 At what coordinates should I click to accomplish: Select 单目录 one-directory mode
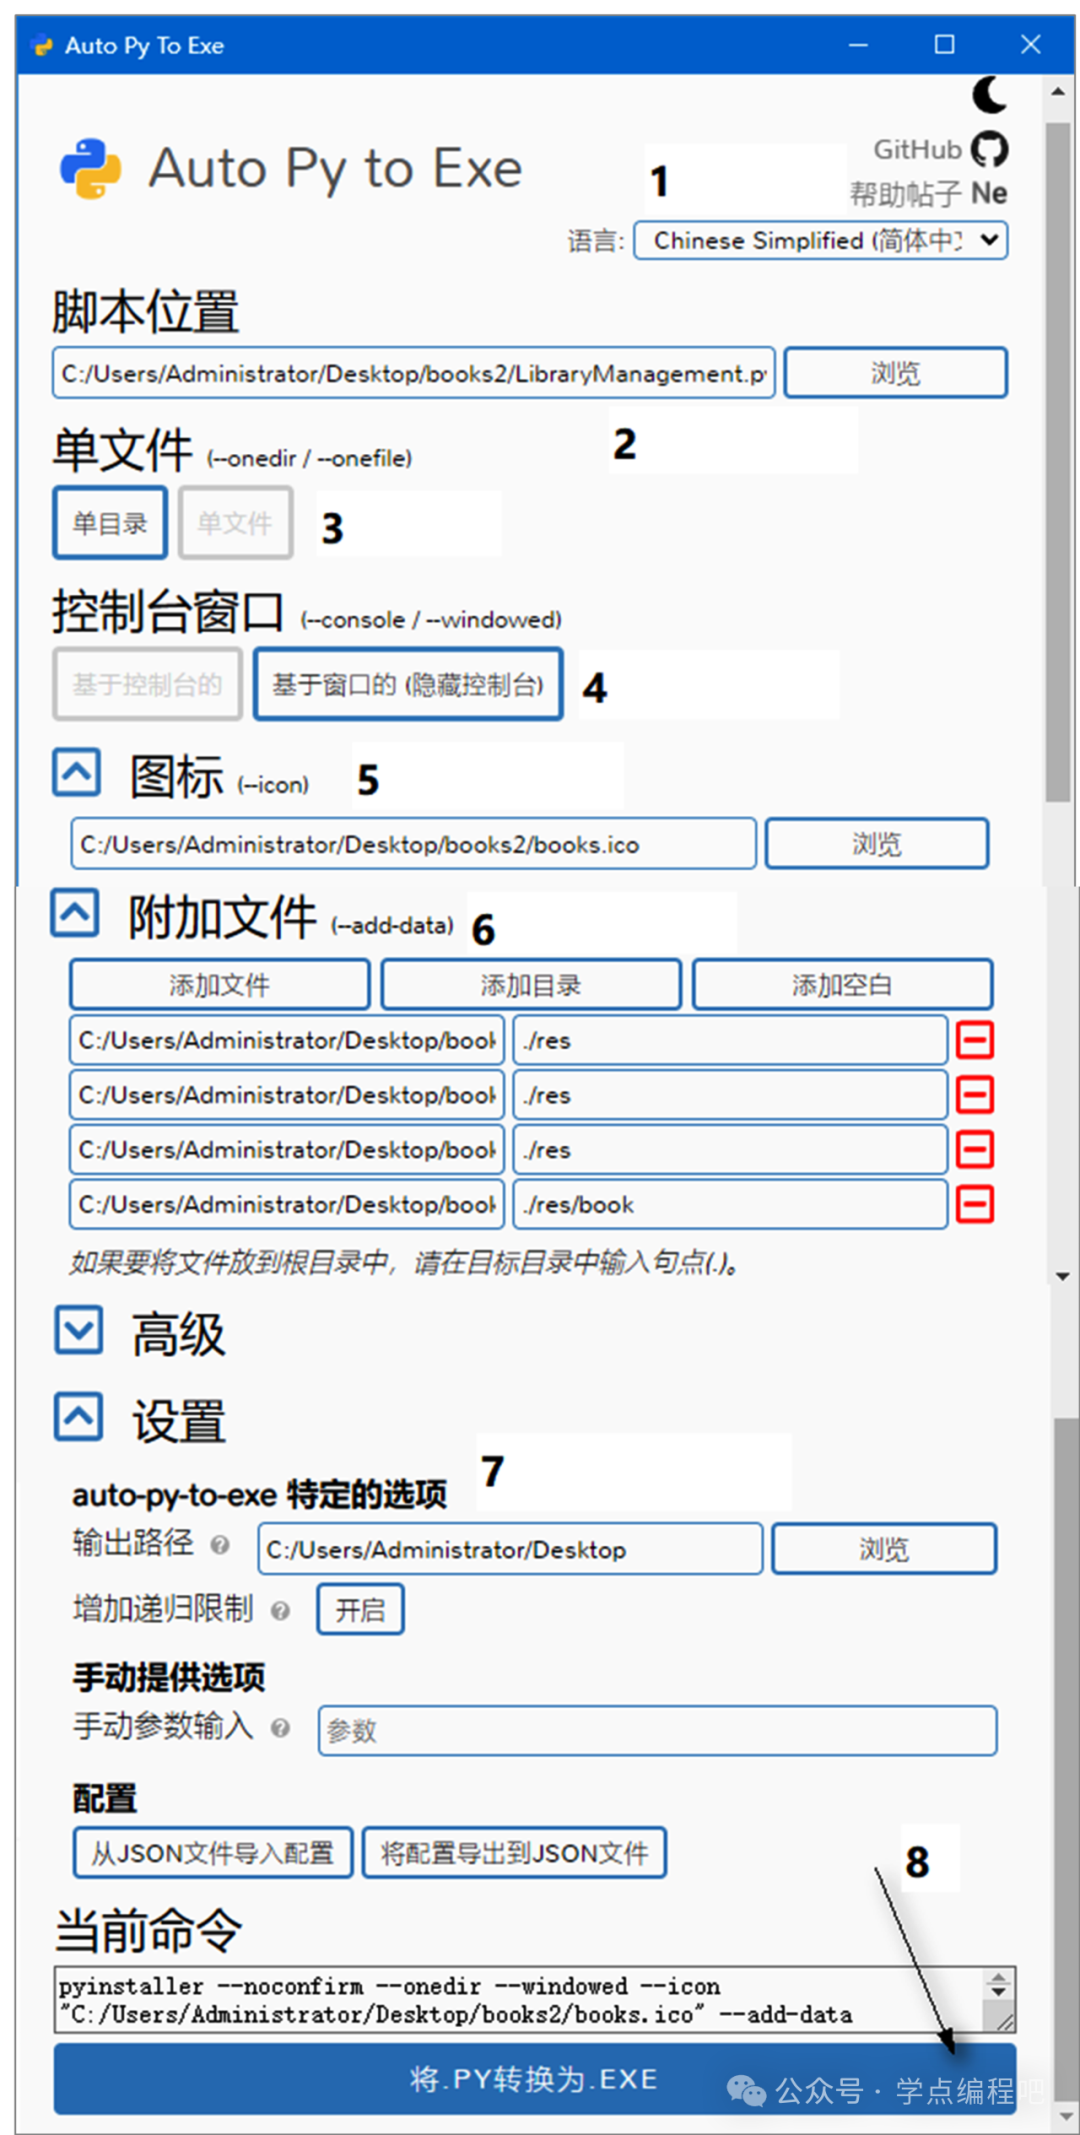[110, 523]
